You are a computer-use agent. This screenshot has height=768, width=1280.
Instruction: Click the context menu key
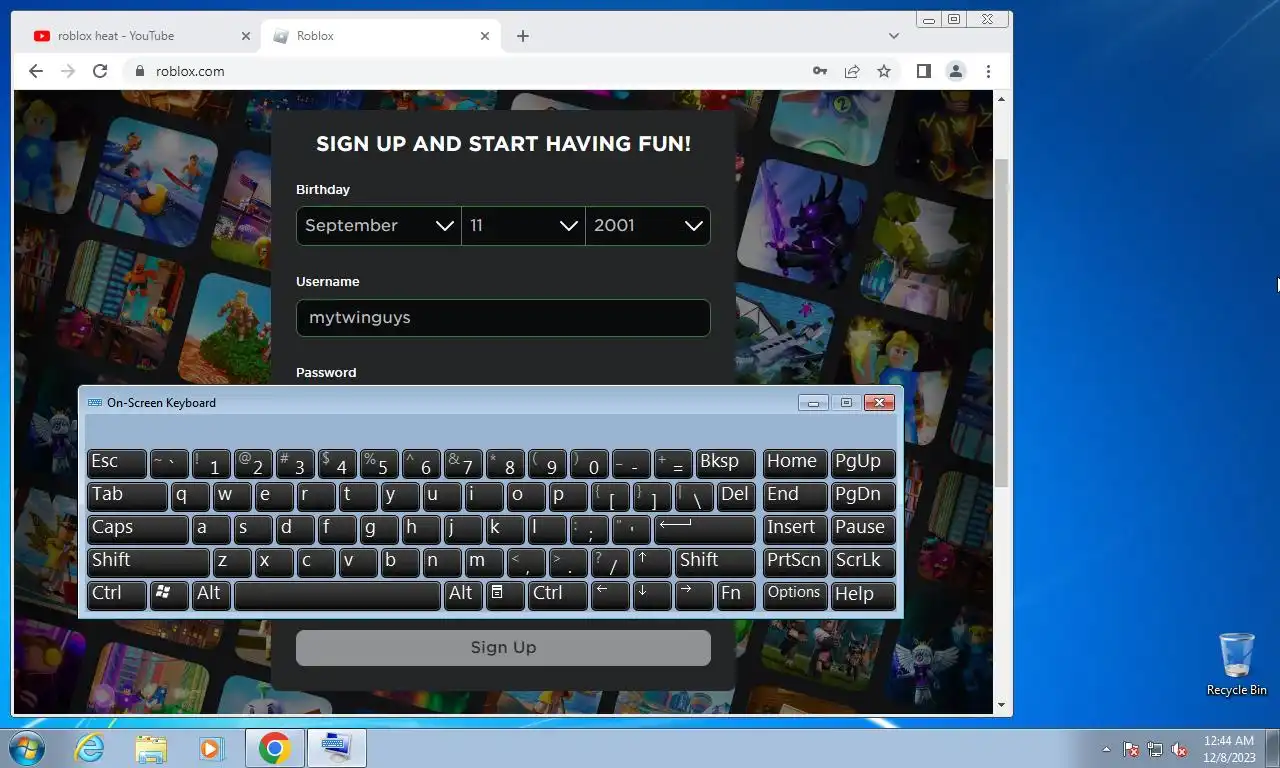[x=505, y=595]
